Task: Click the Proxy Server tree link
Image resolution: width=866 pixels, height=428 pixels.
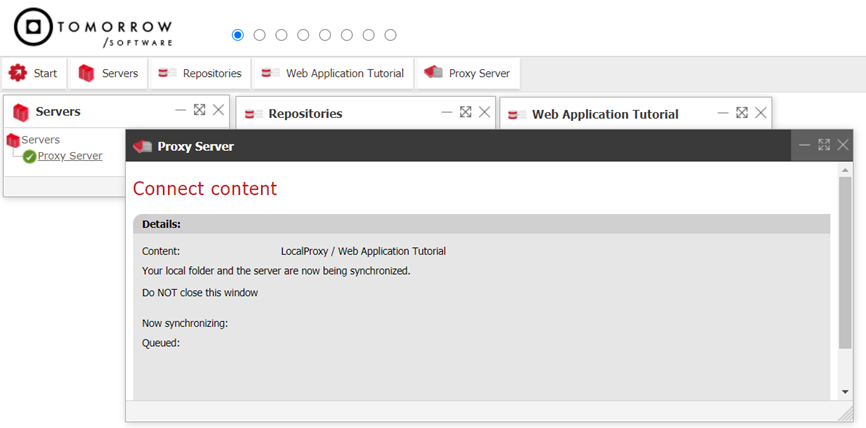Action: (x=70, y=156)
